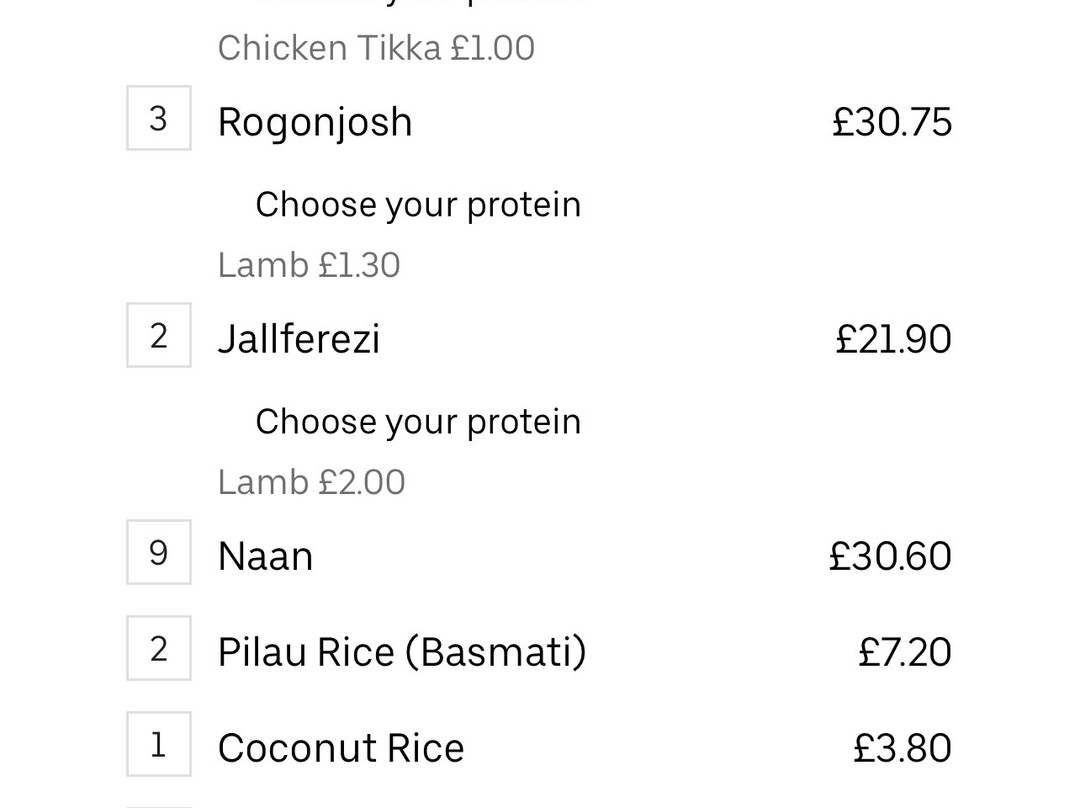Viewport: 1080px width, 808px height.
Task: Select the Lamb £2.00 protein option
Action: [311, 482]
